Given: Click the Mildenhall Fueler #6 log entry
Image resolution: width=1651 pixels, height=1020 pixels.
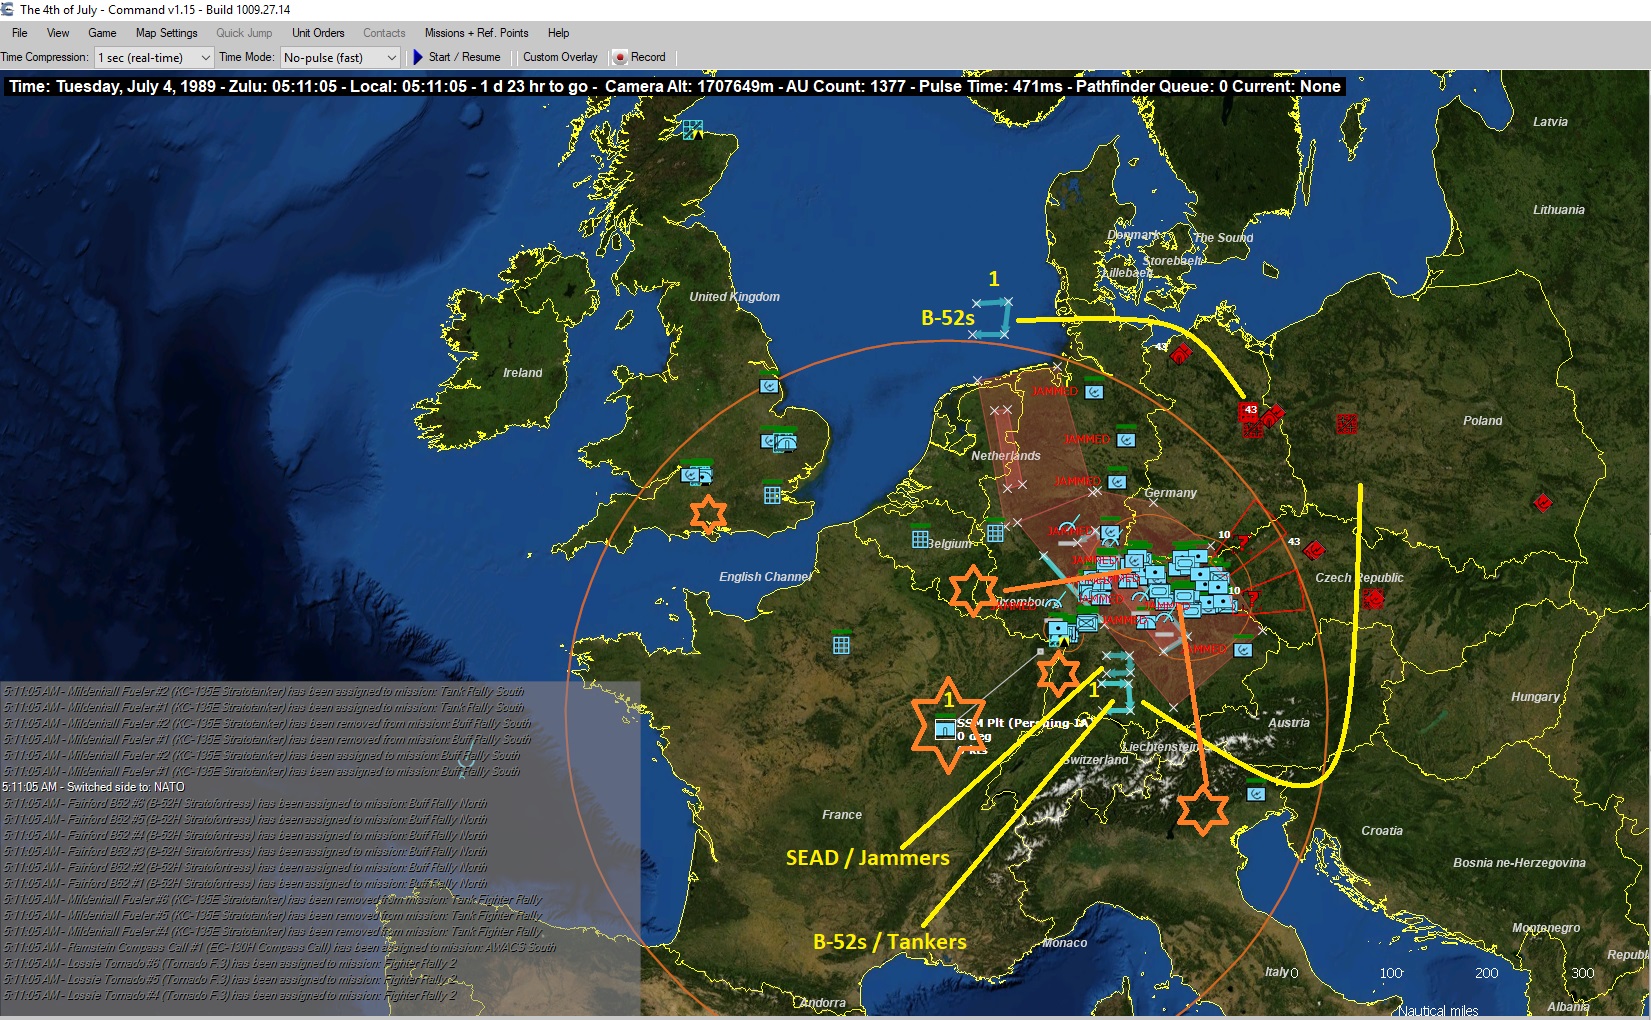Looking at the screenshot, I should coord(272,899).
